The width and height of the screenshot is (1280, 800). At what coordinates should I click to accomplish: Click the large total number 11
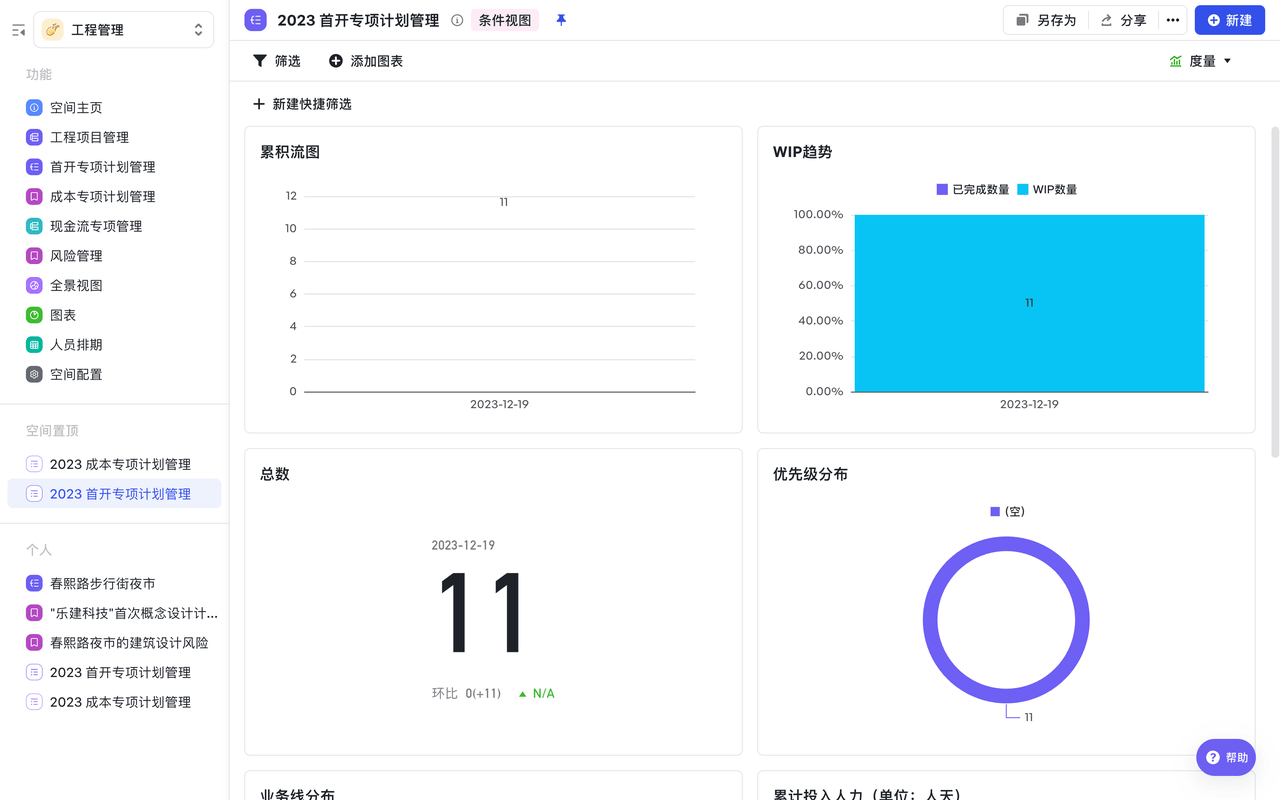click(481, 613)
